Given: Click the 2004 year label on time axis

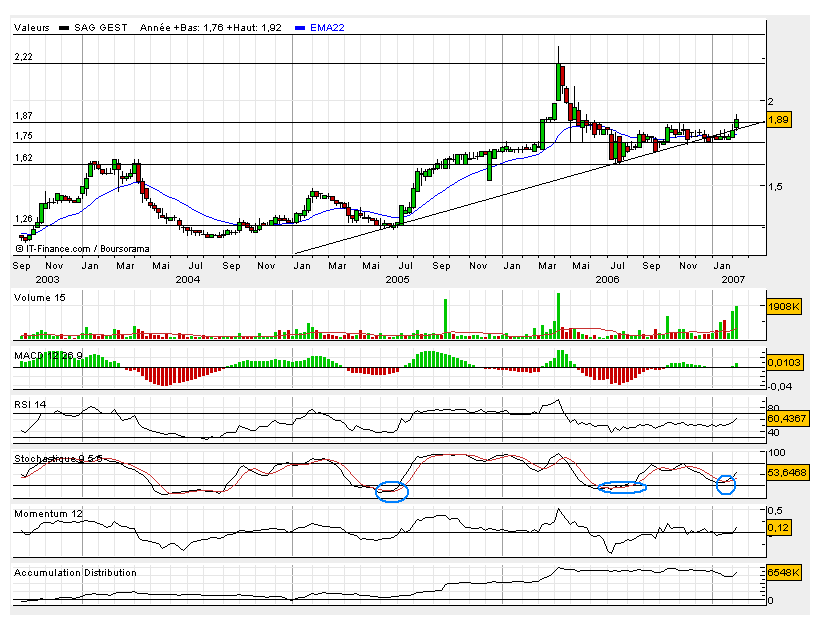Looking at the screenshot, I should click(x=188, y=280).
